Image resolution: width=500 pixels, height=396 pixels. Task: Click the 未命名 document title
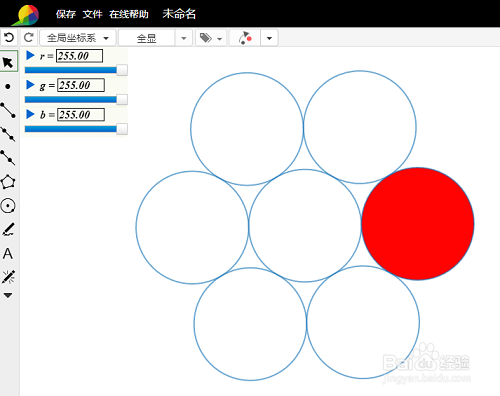(179, 14)
